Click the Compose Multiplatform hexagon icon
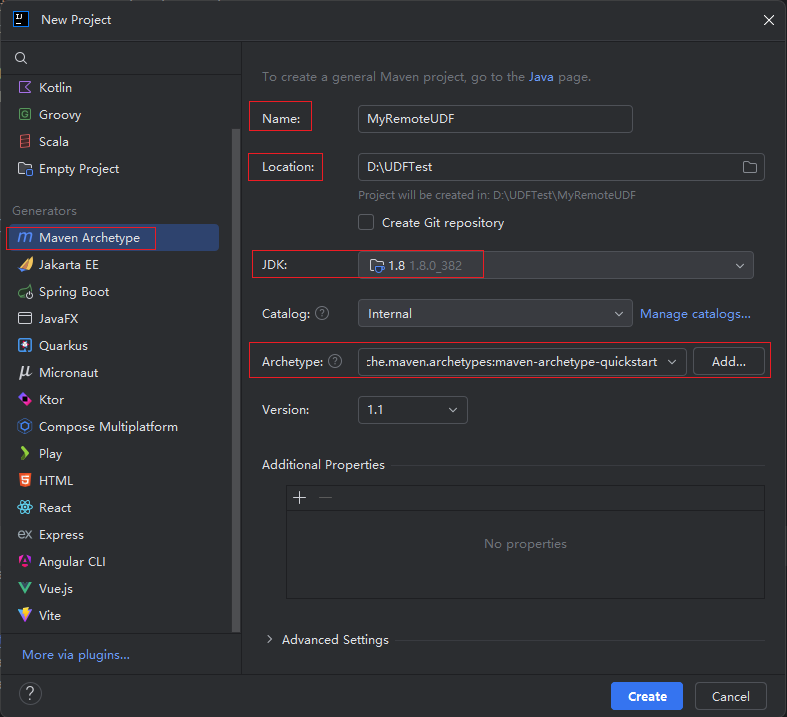The width and height of the screenshot is (787, 717). pos(25,426)
